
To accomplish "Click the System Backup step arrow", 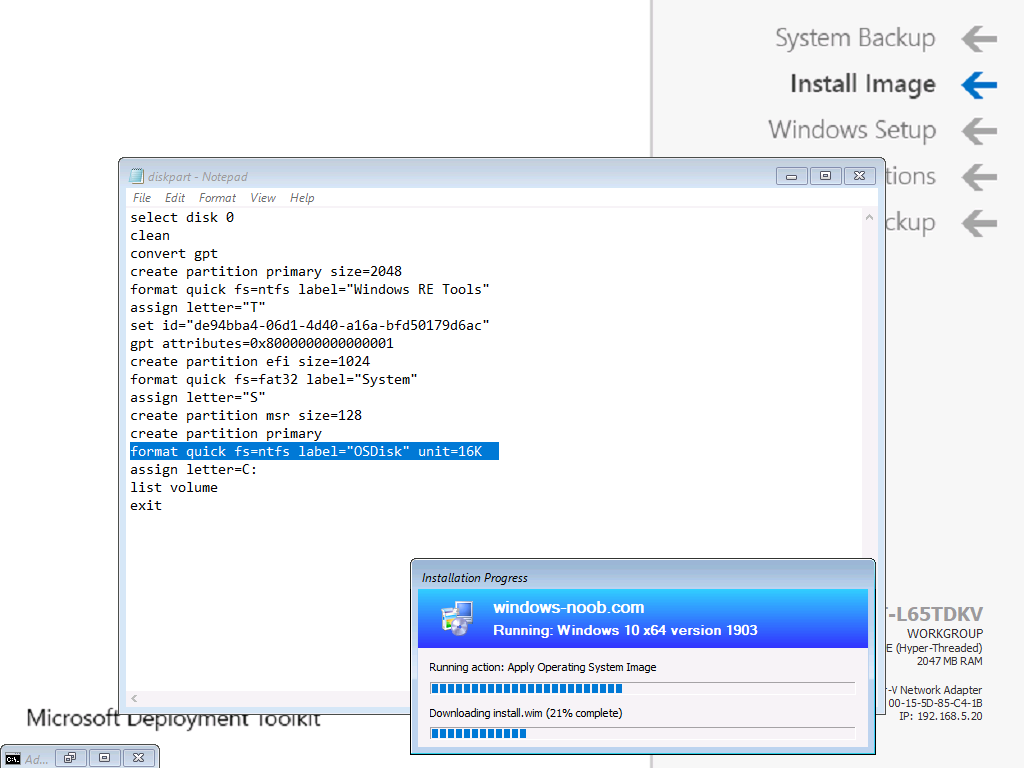I will click(979, 39).
